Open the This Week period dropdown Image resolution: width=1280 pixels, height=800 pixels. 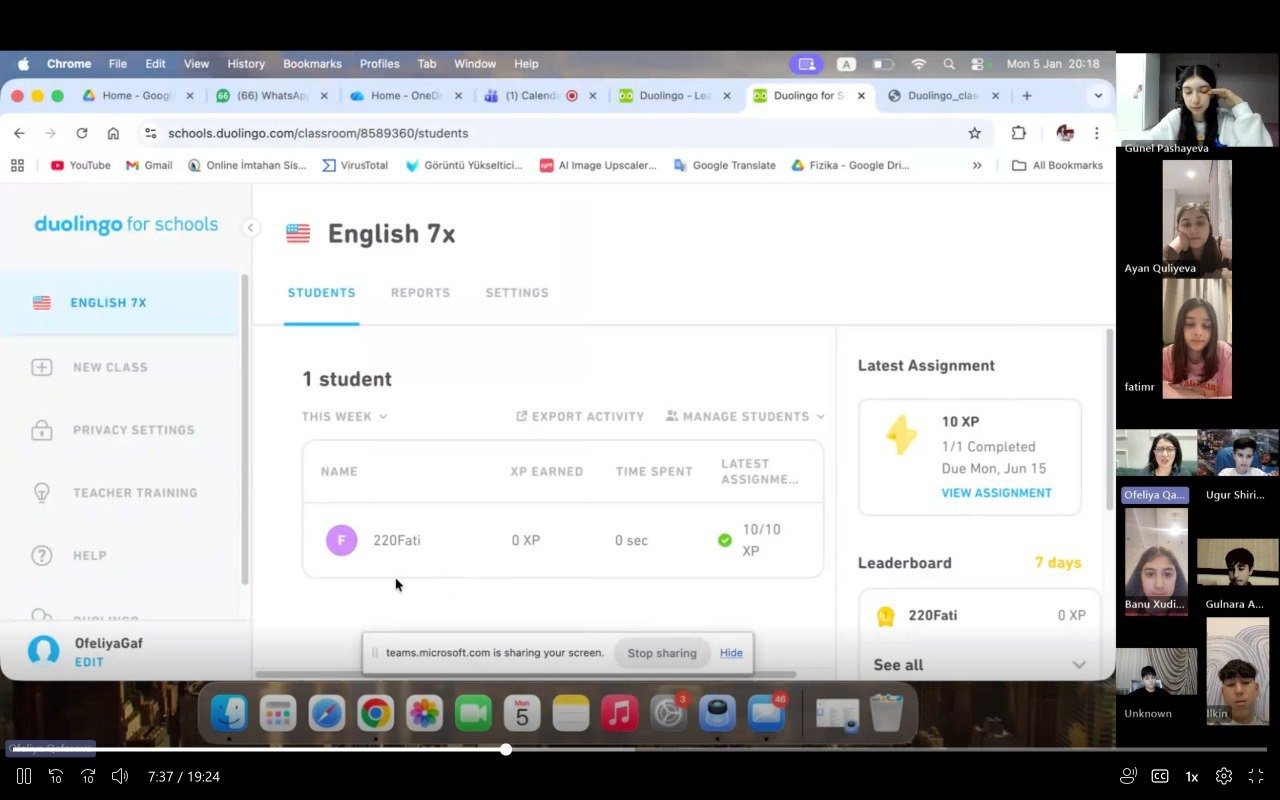pyautogui.click(x=344, y=416)
